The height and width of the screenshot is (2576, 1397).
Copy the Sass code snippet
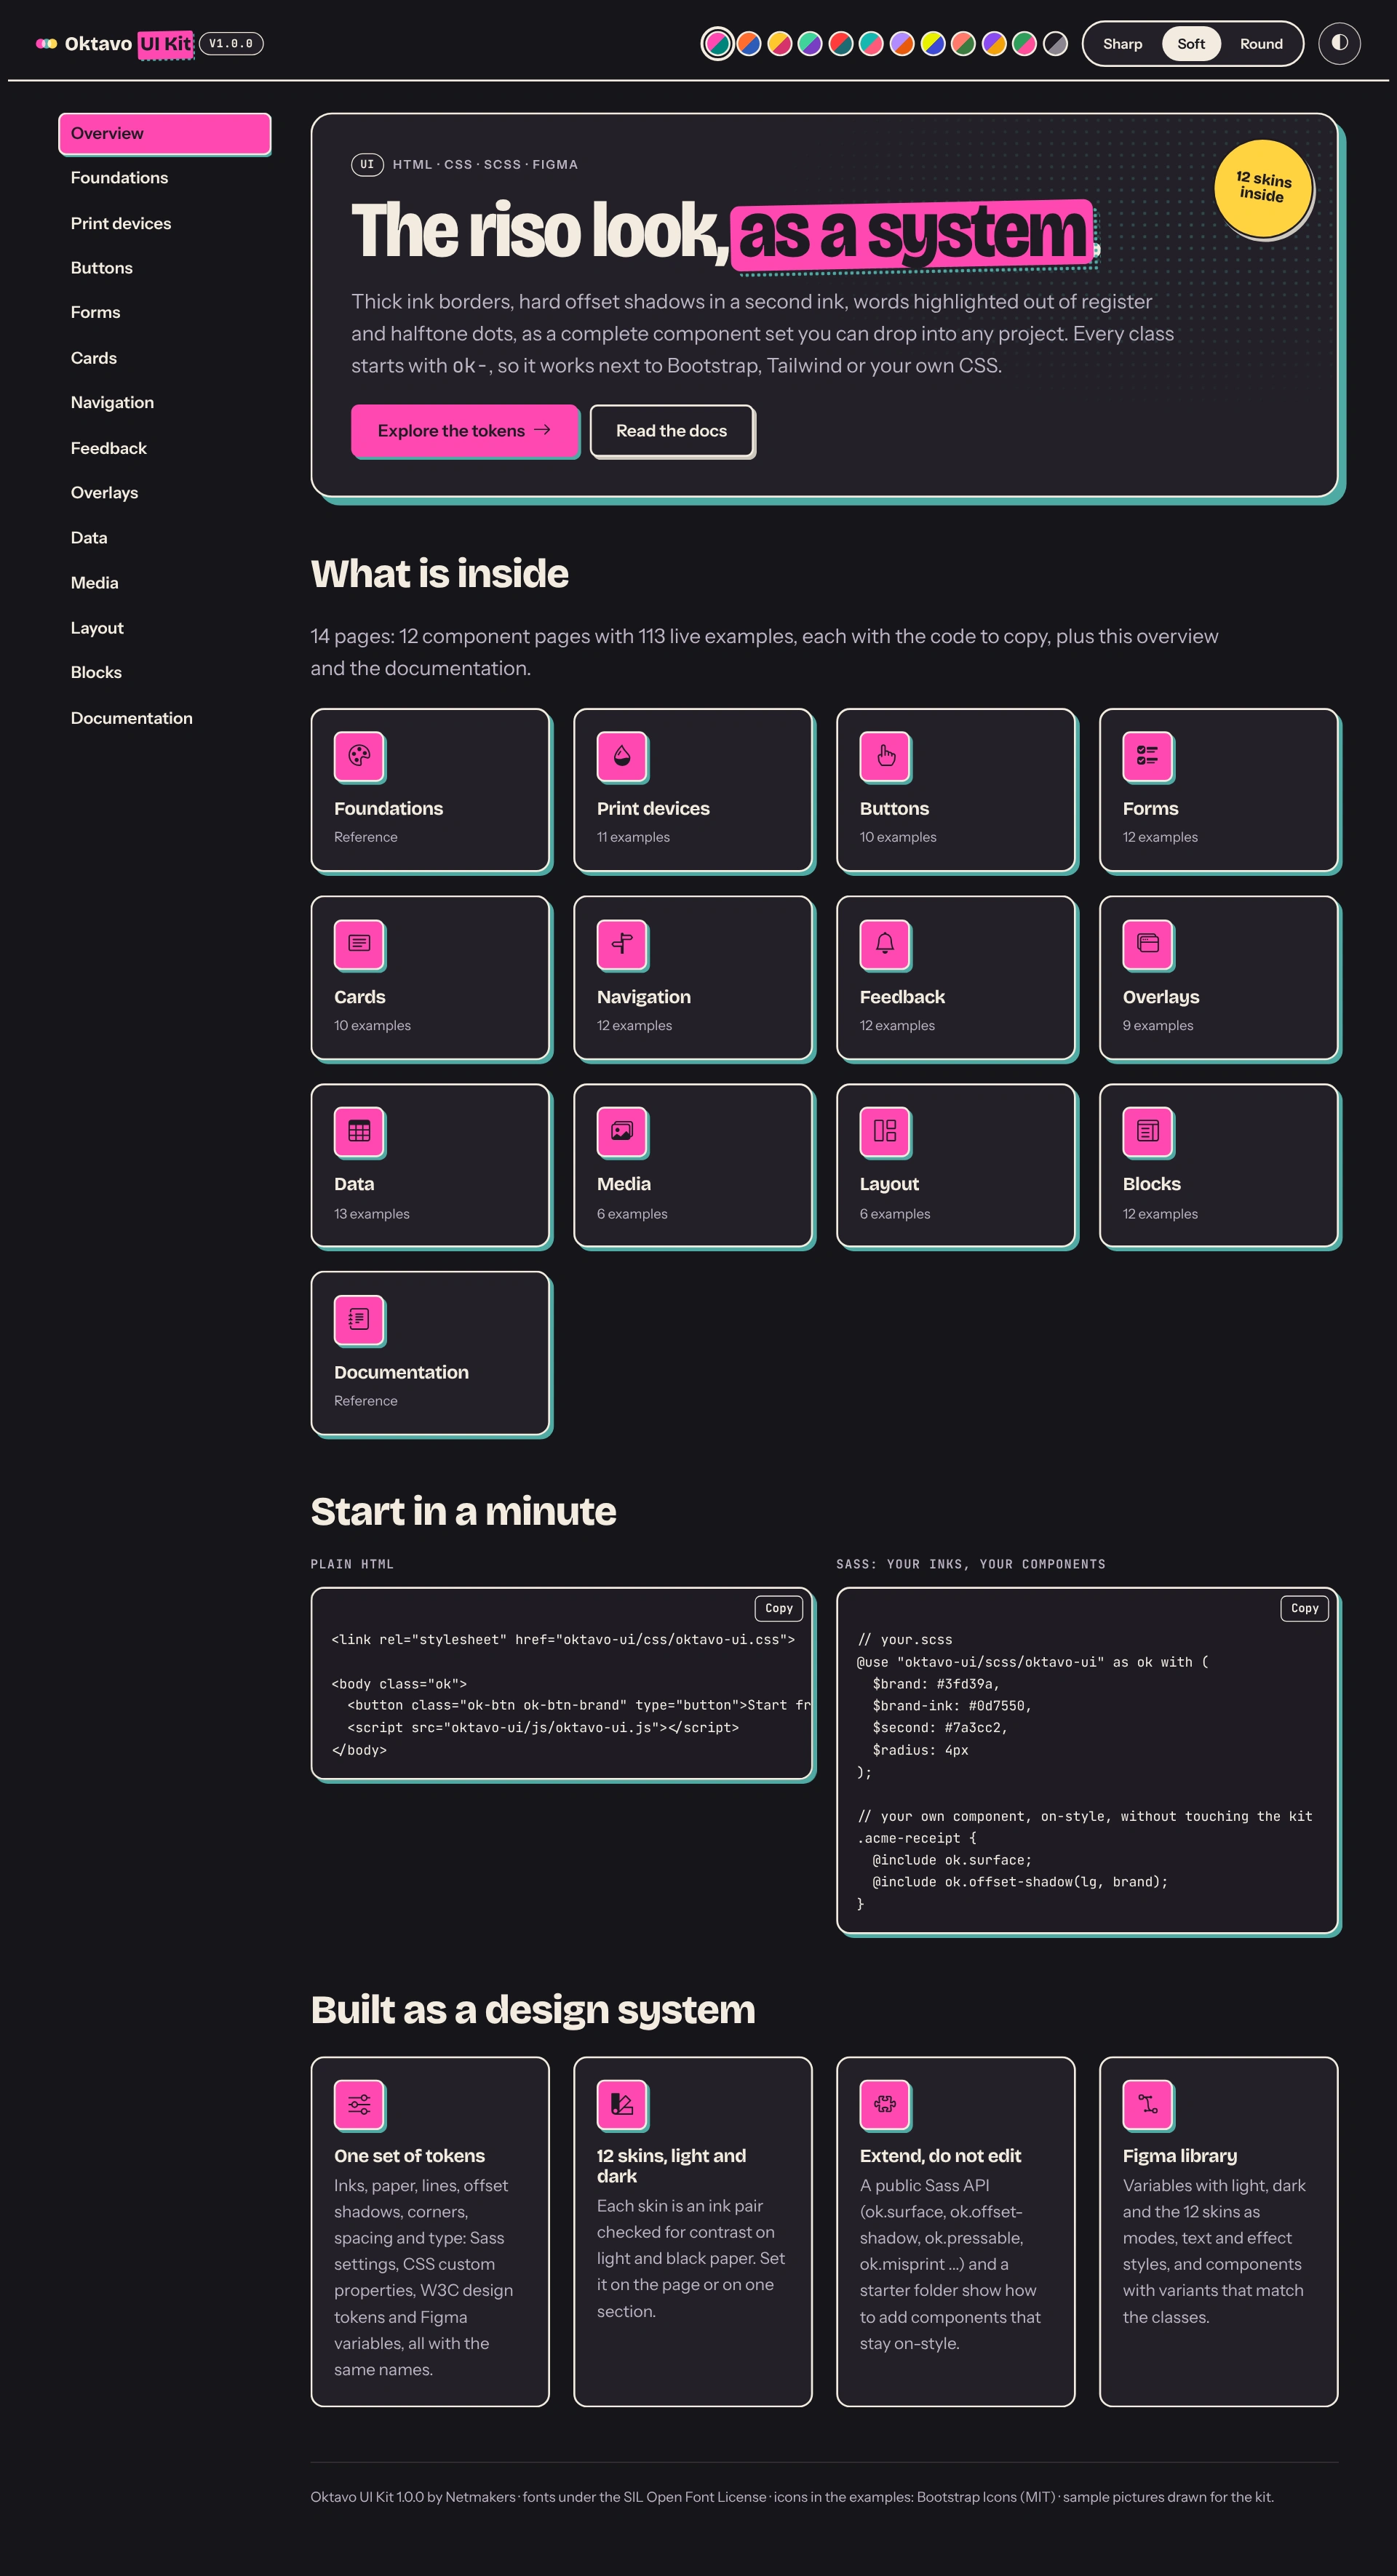1304,1608
